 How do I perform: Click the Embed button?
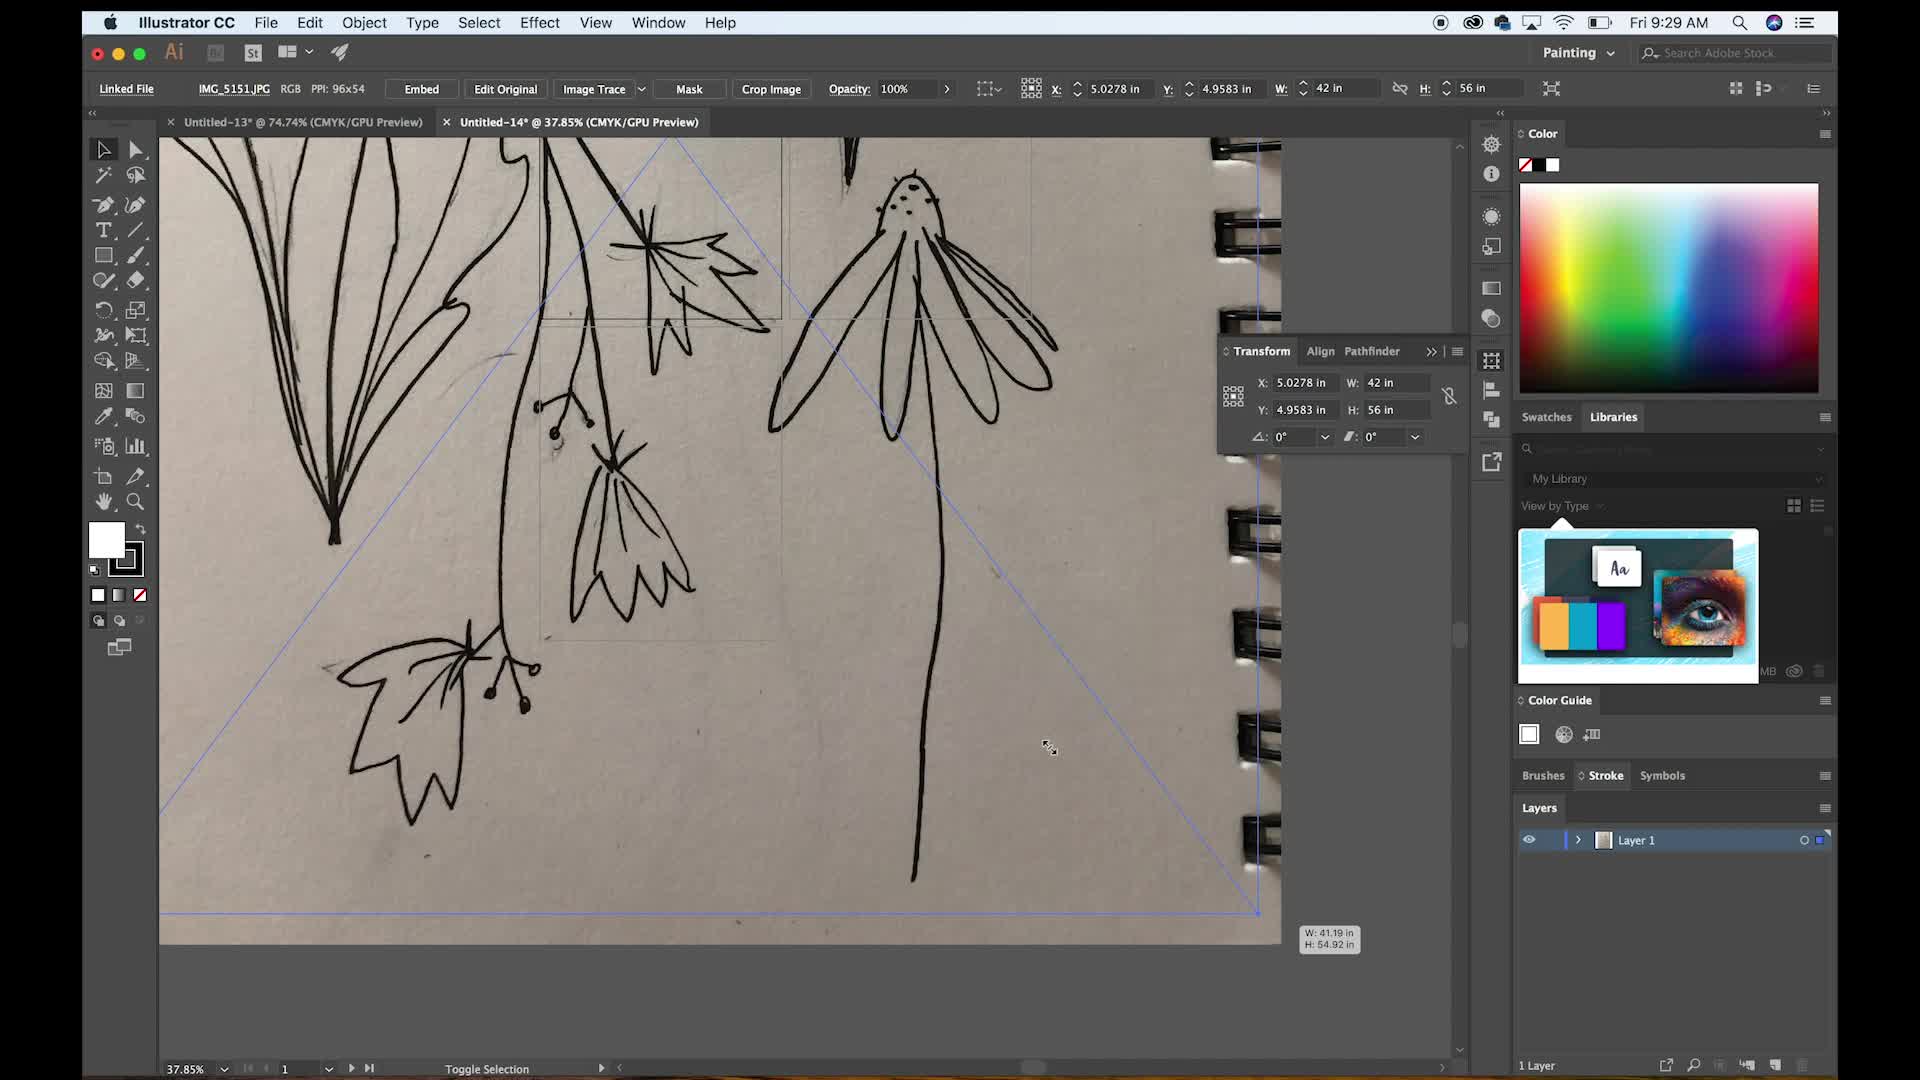point(421,89)
